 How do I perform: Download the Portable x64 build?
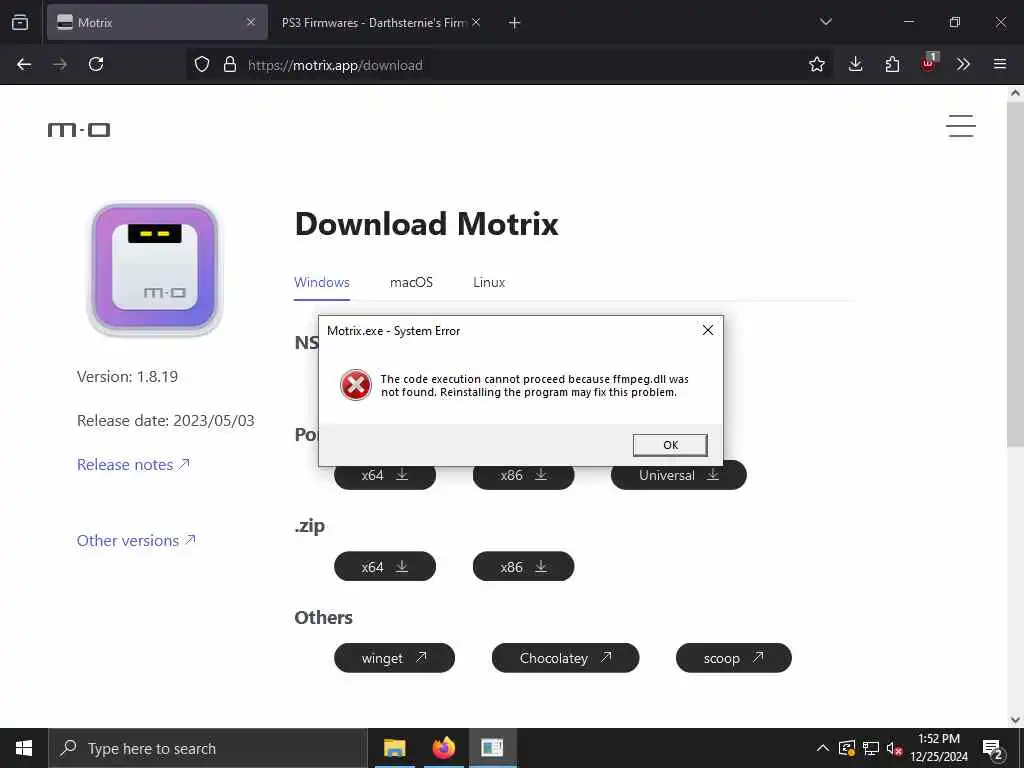tap(385, 476)
